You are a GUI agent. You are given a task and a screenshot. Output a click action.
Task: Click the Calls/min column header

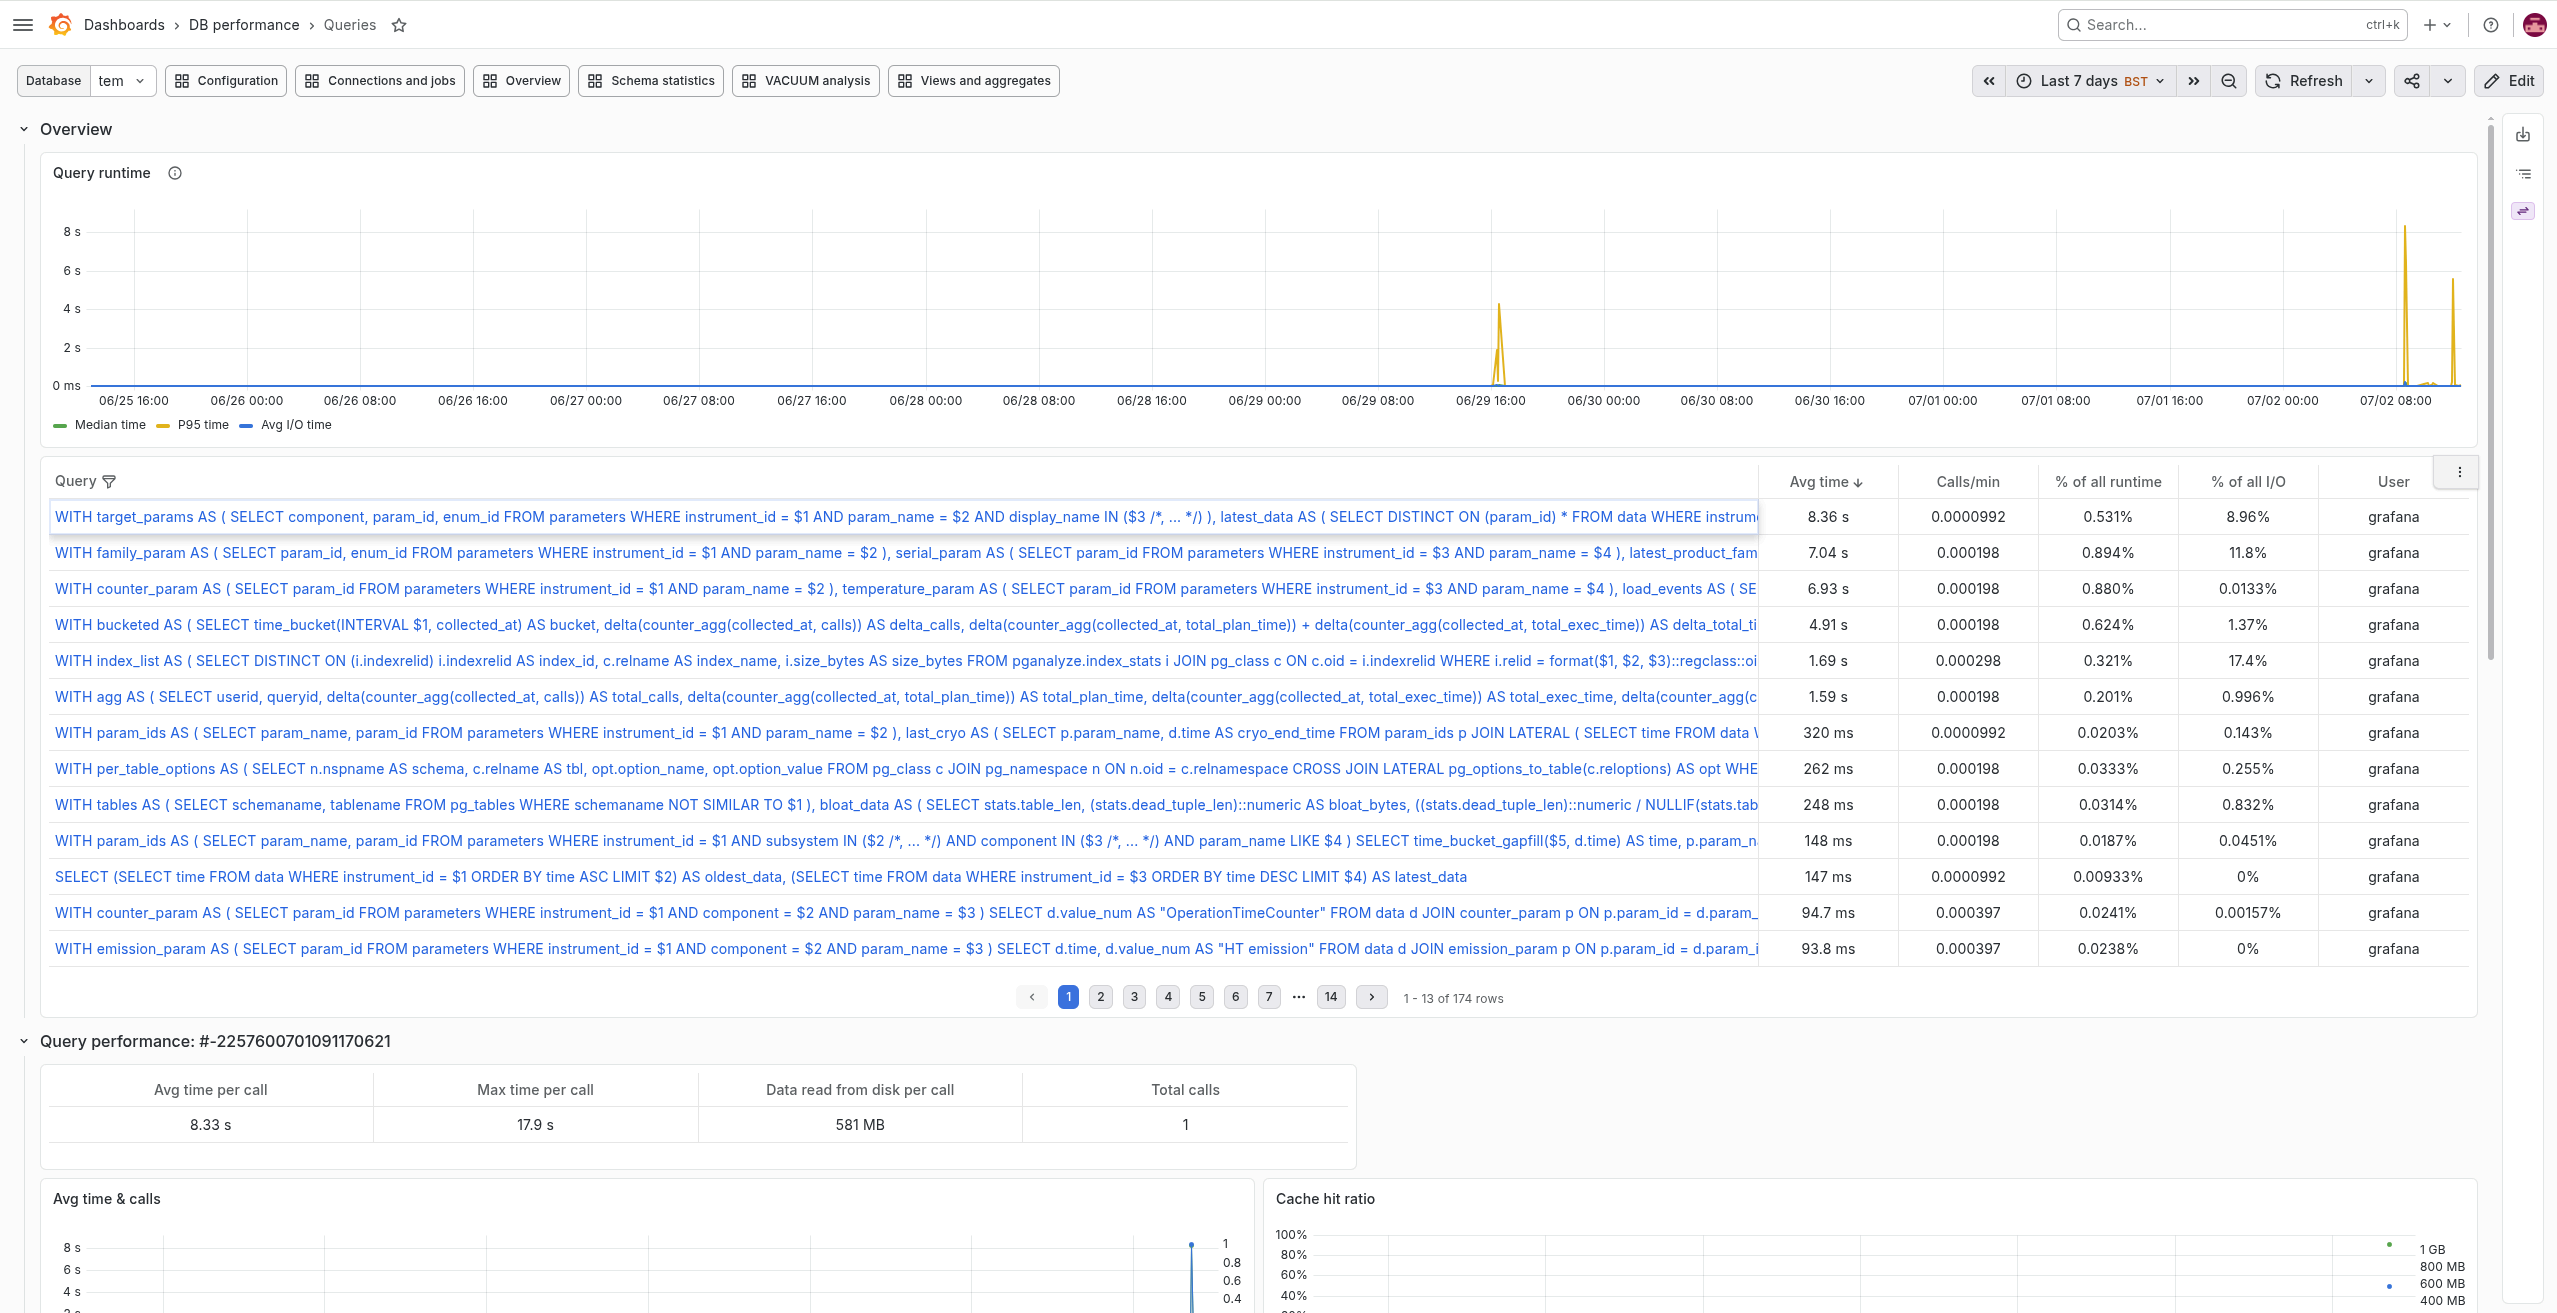click(x=1968, y=482)
